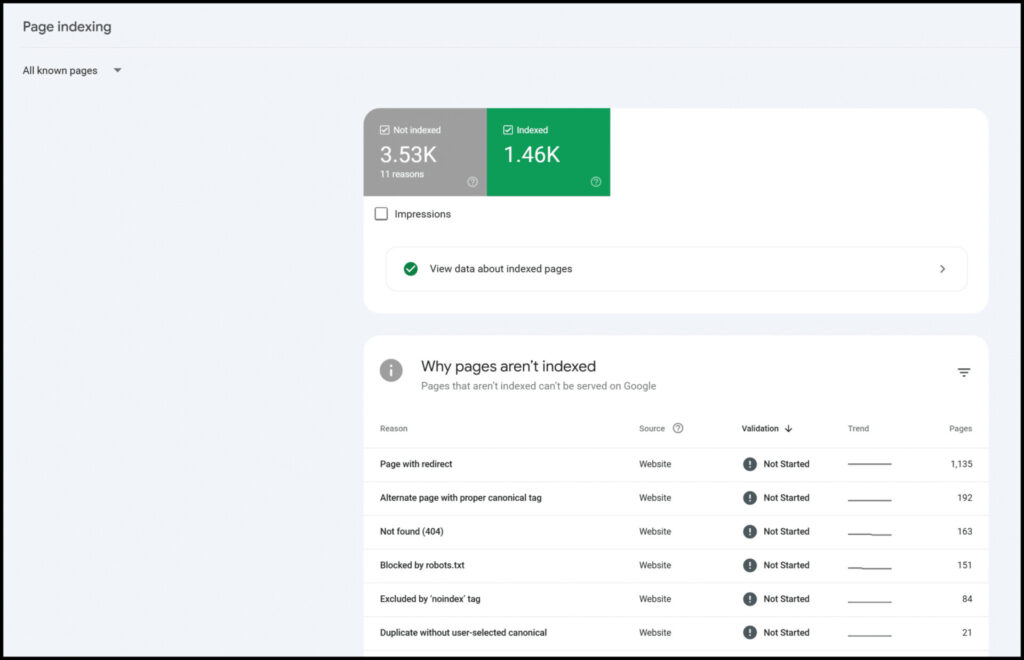
Task: Enable the Impressions checkbox
Action: click(381, 214)
